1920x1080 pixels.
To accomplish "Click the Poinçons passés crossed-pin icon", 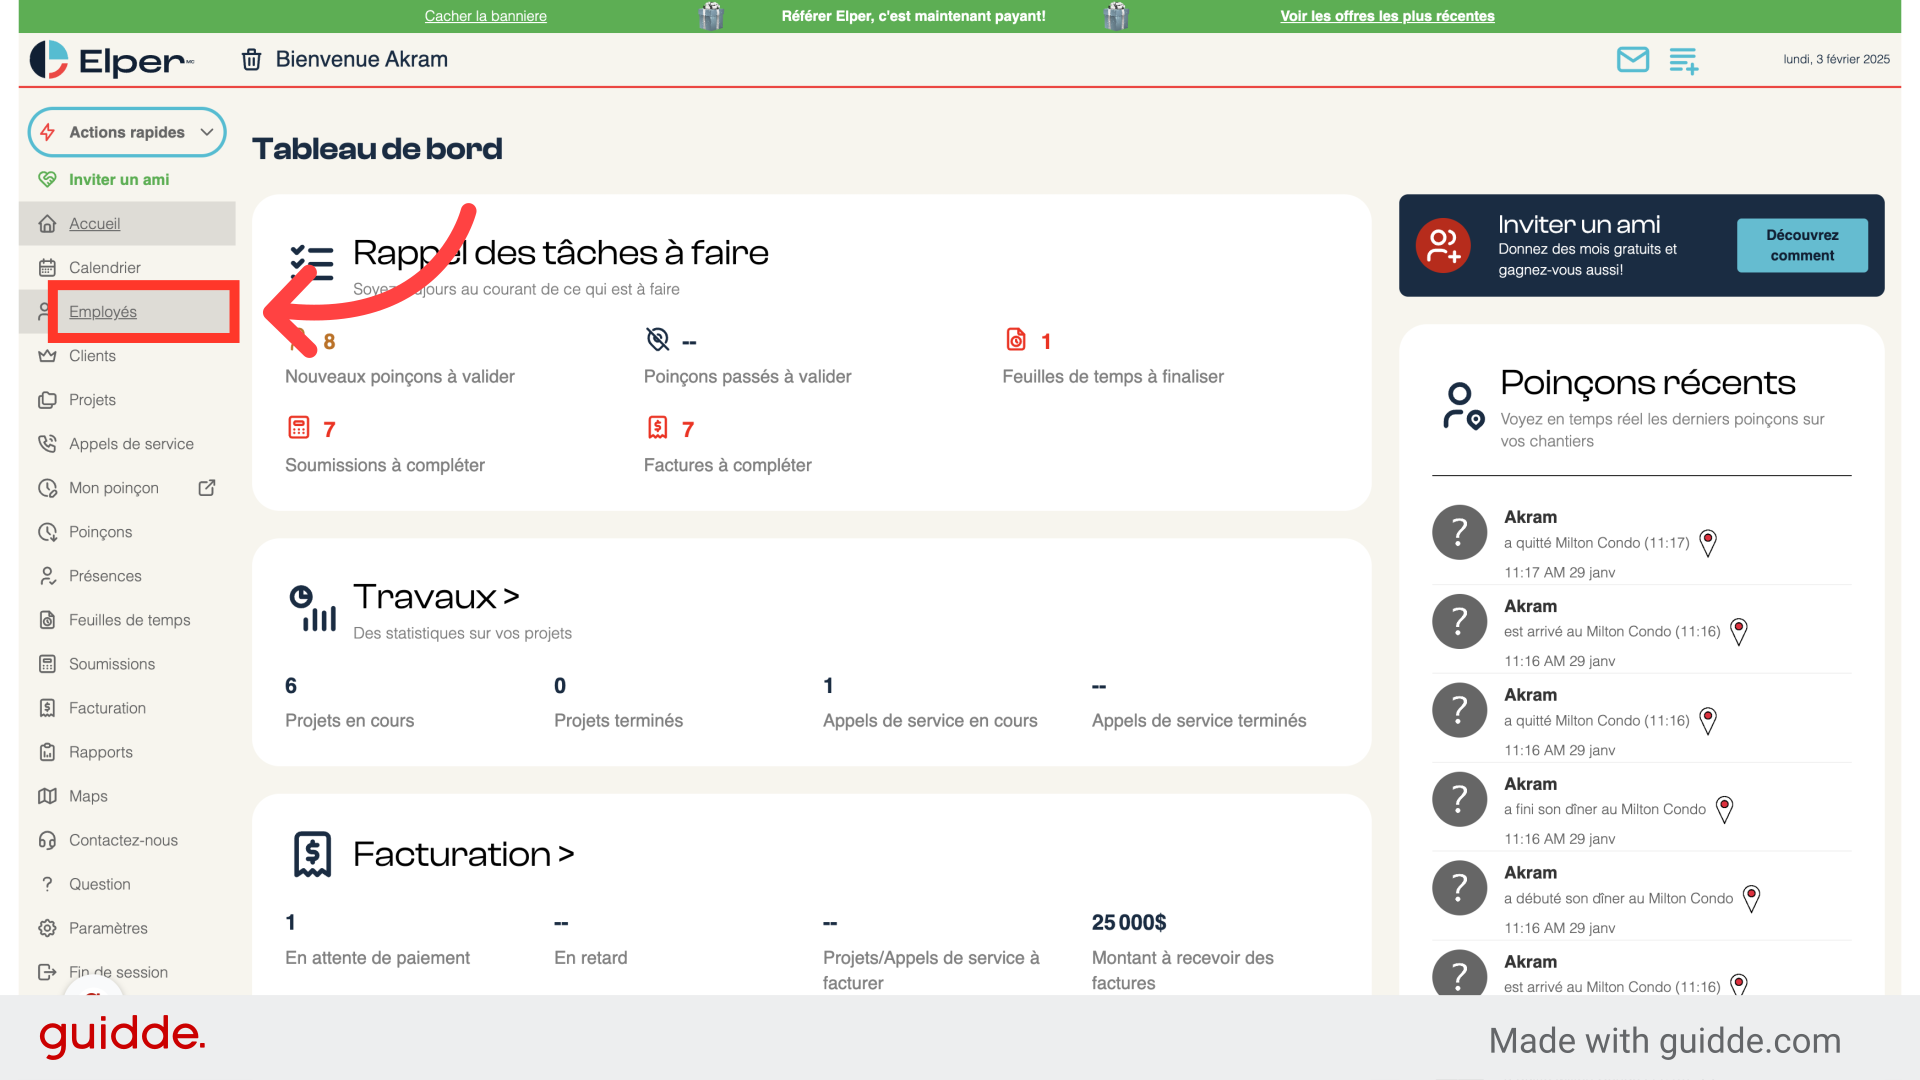I will coord(657,340).
